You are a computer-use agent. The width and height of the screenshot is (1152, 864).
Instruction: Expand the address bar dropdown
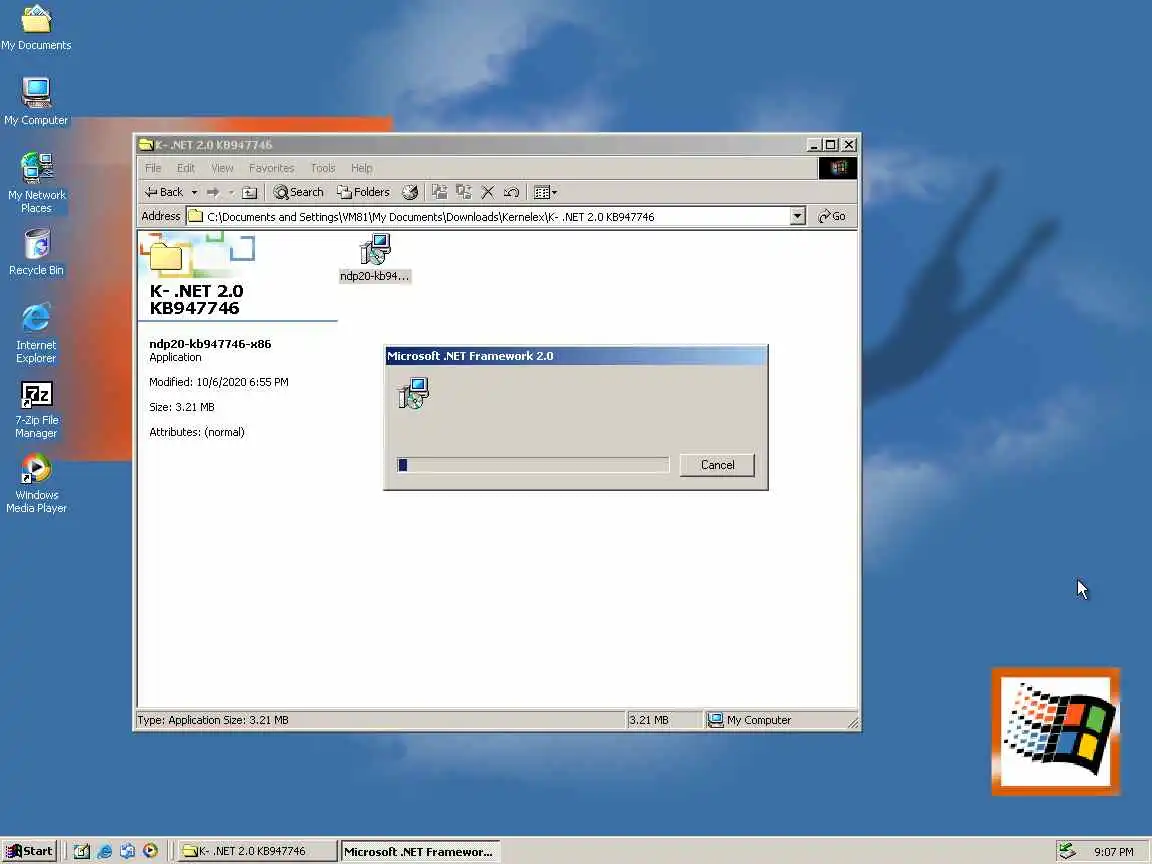(798, 217)
